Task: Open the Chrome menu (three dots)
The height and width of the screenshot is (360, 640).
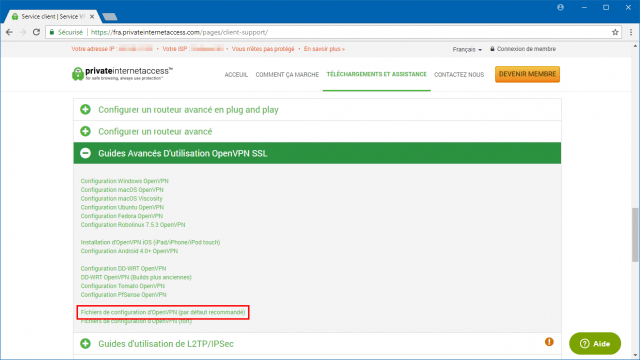Action: point(631,32)
